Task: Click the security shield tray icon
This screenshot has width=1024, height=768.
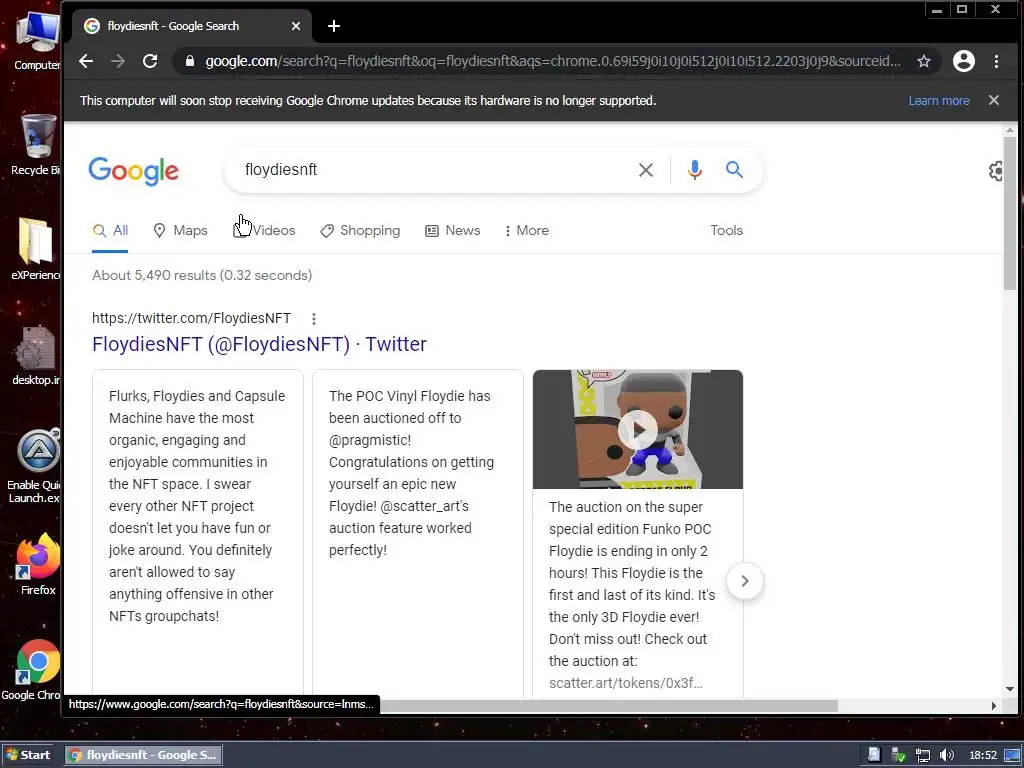Action: click(899, 756)
